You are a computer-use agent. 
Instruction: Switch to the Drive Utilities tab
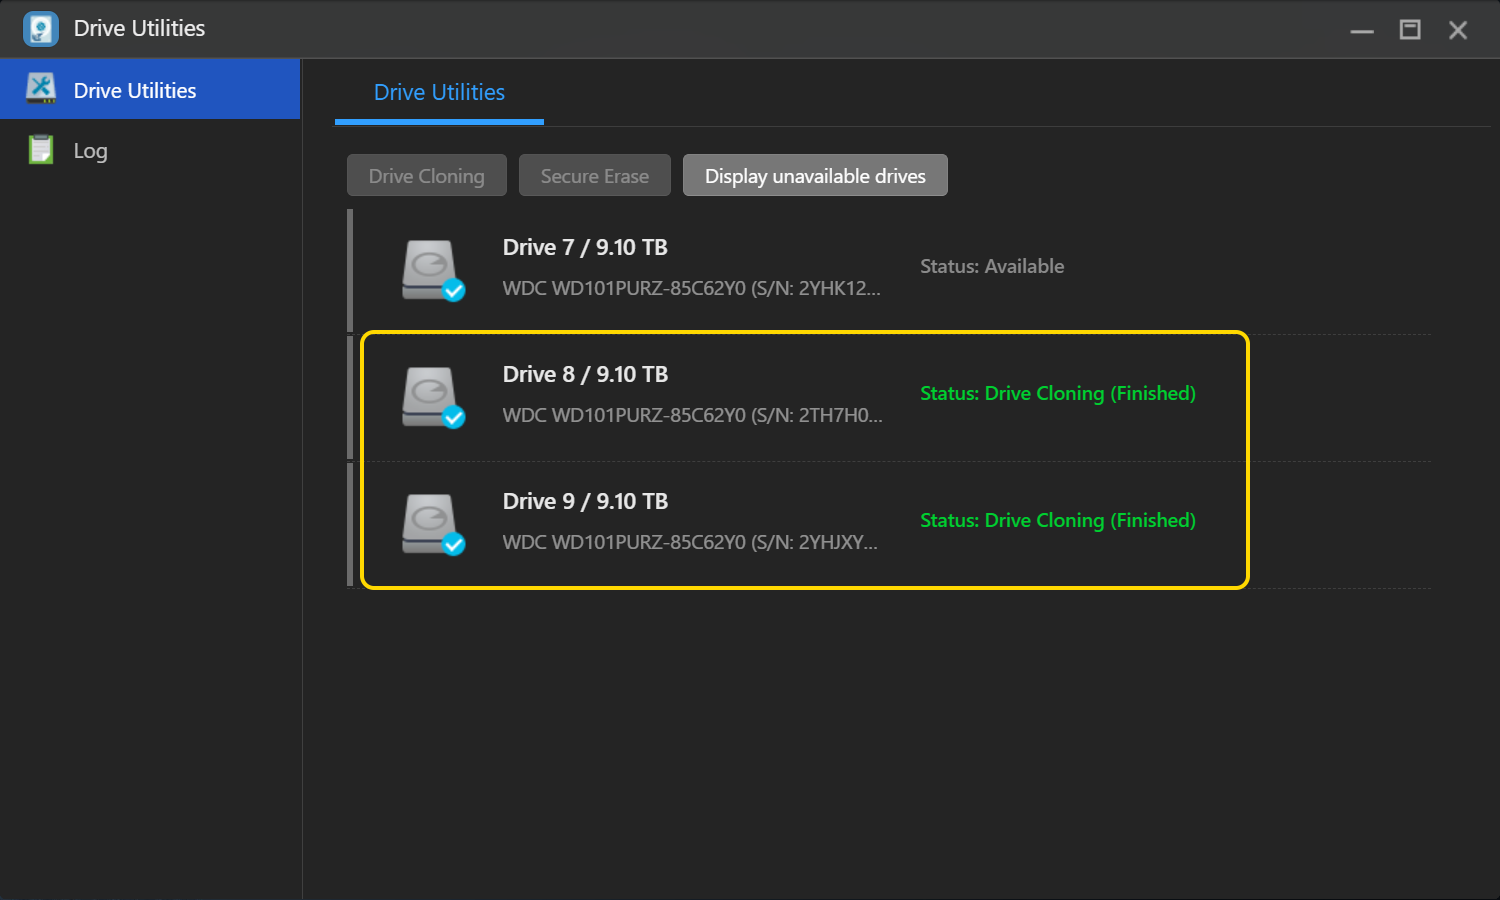(x=439, y=93)
